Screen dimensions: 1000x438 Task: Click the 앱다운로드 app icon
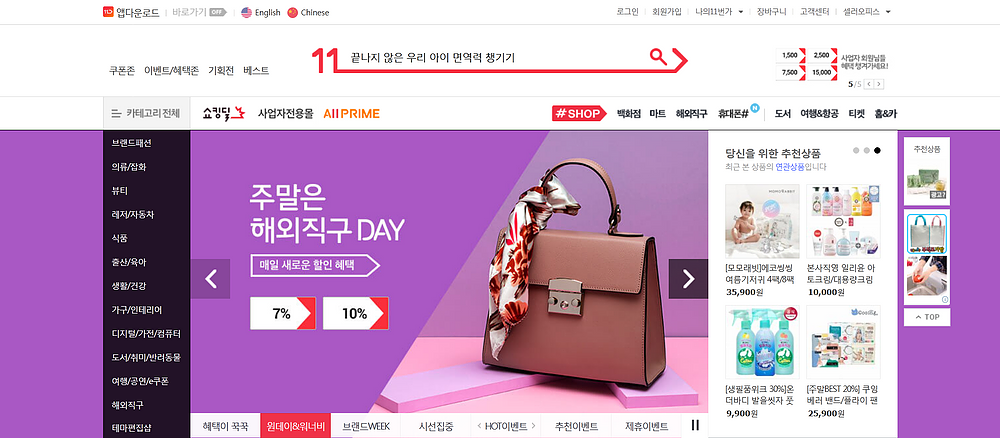click(x=108, y=11)
